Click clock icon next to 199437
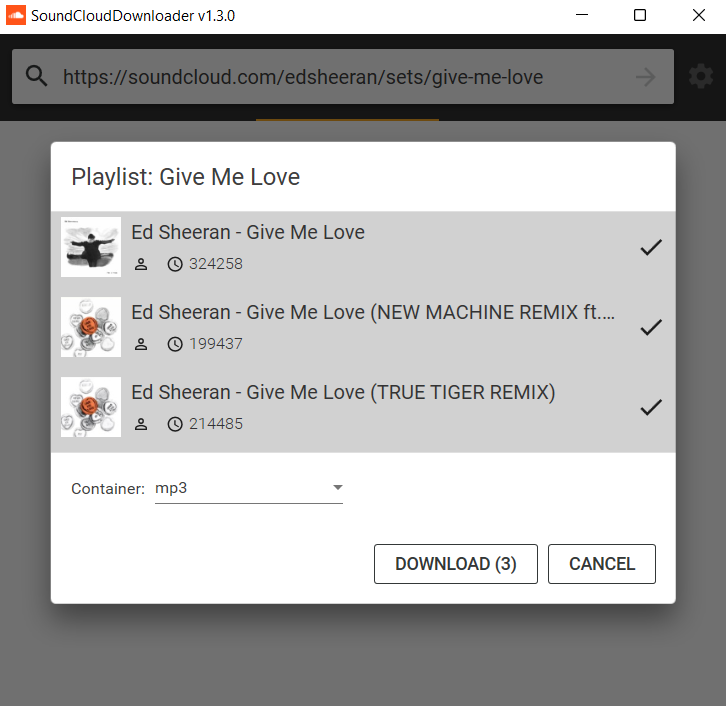 [175, 344]
